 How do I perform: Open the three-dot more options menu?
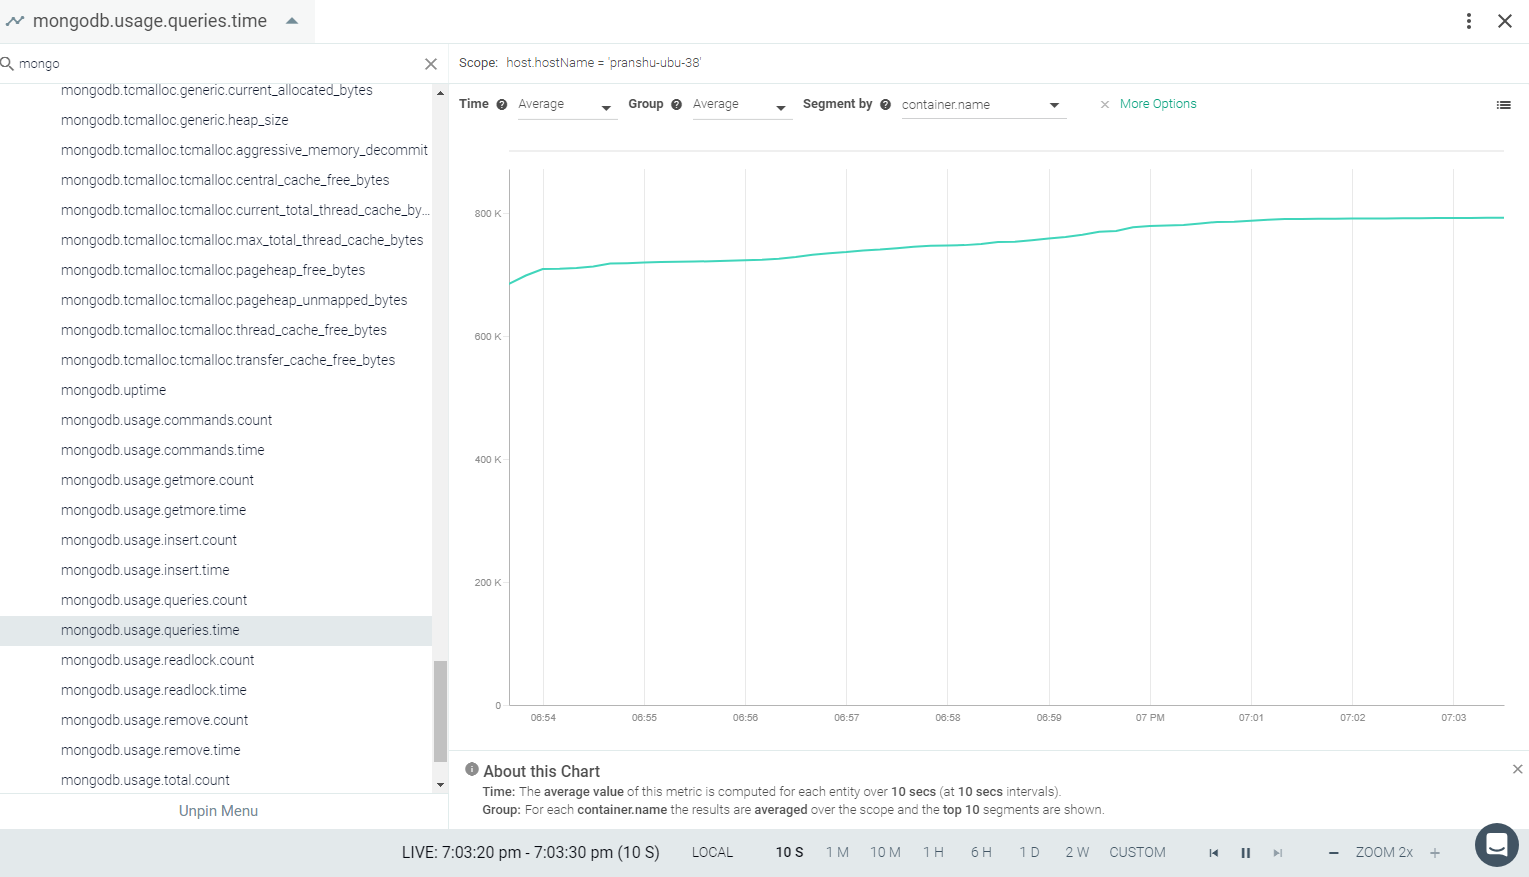click(x=1468, y=21)
